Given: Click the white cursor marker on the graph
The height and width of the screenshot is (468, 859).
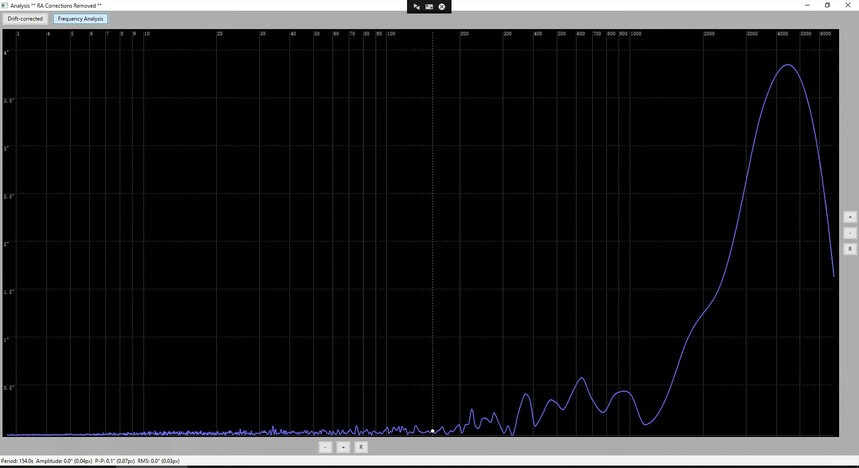Looking at the screenshot, I should coord(433,431).
